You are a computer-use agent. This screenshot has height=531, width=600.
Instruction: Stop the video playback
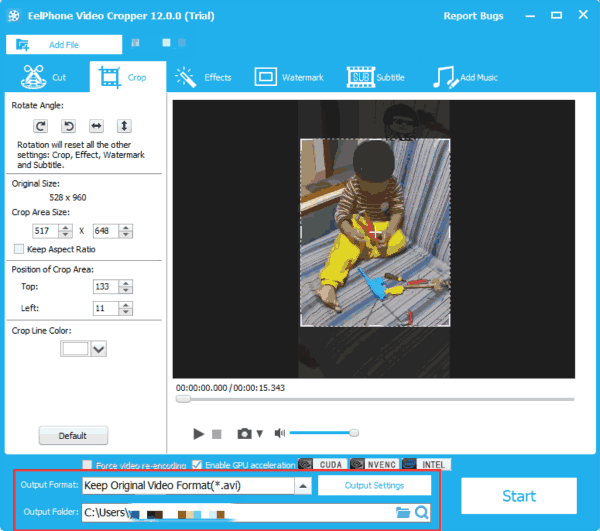coord(217,434)
